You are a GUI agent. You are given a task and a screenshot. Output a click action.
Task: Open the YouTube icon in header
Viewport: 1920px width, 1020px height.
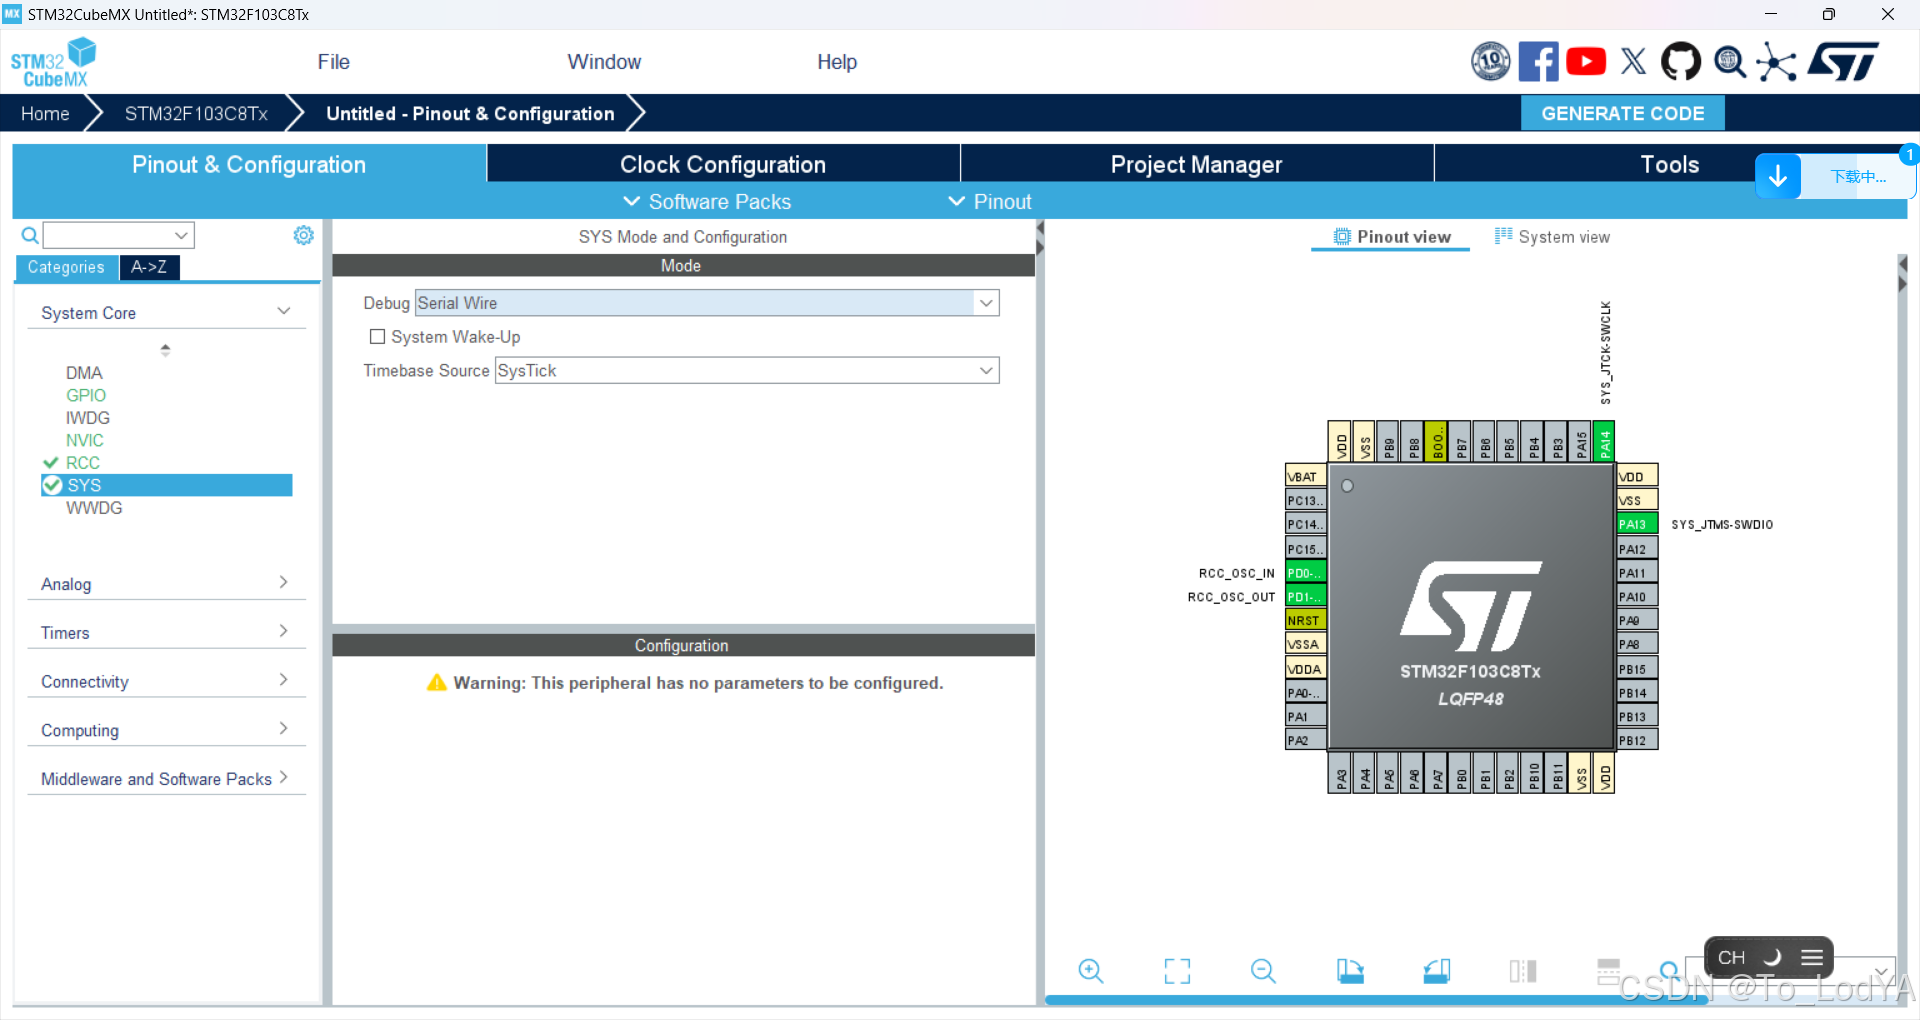1586,62
